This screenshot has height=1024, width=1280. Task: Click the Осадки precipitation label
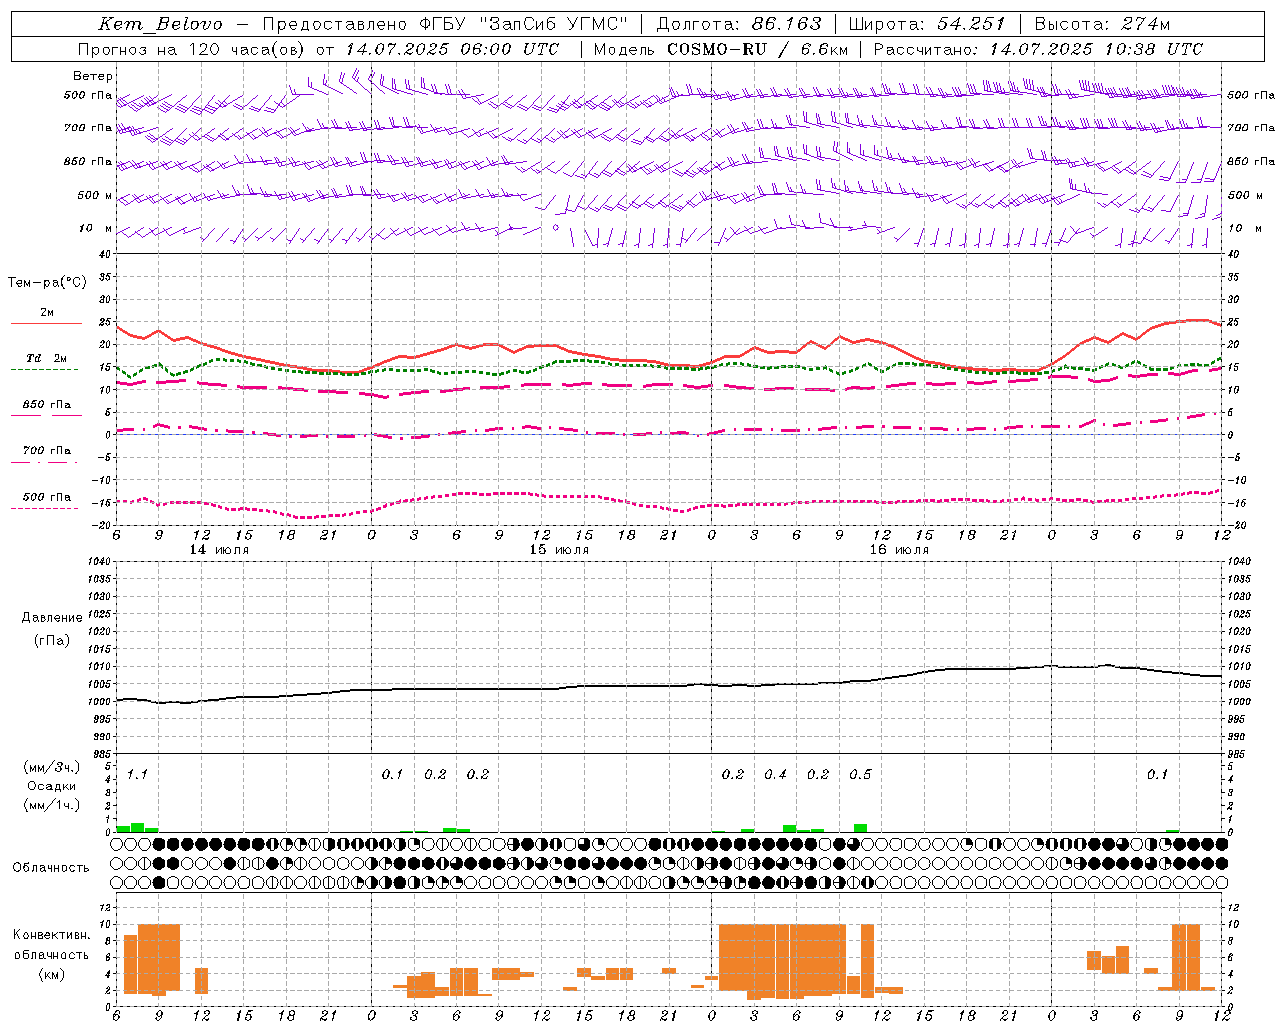click(52, 786)
